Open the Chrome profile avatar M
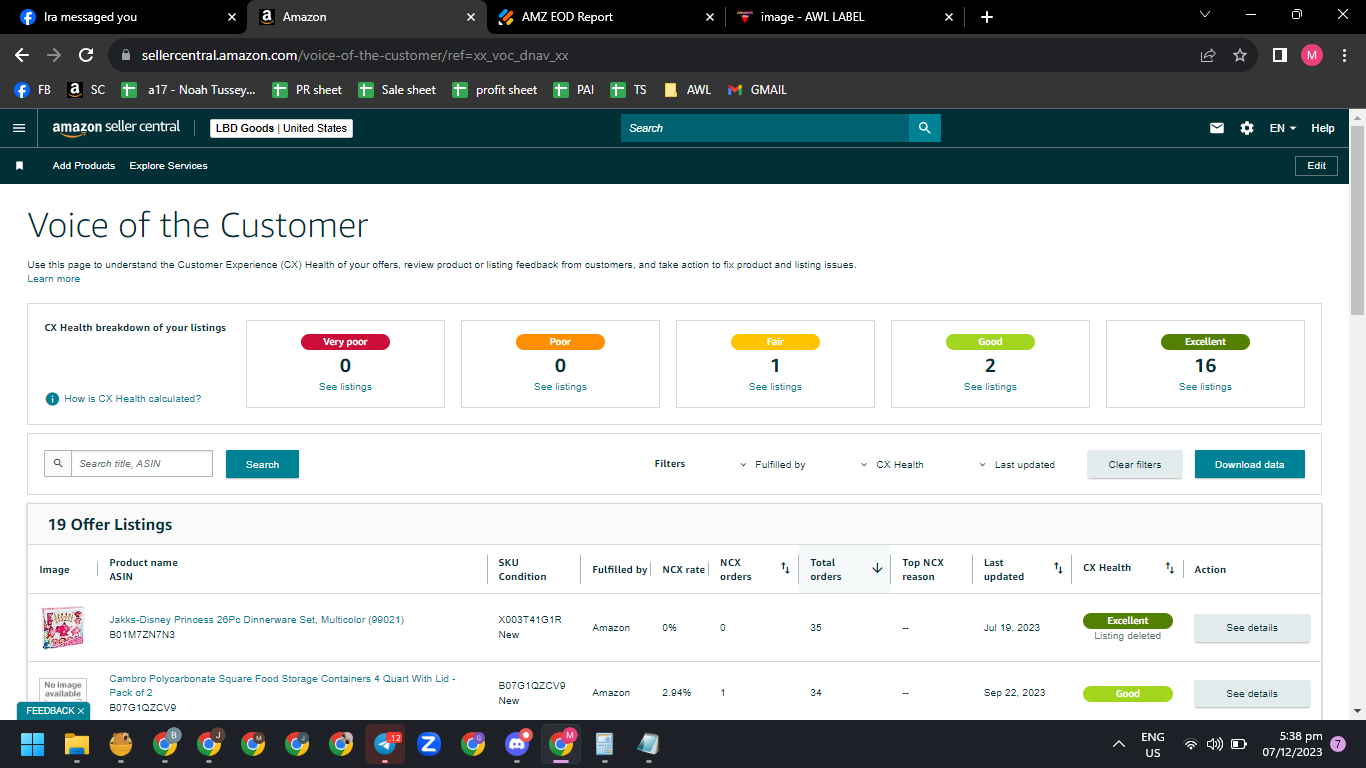The width and height of the screenshot is (1366, 768). pos(1312,55)
